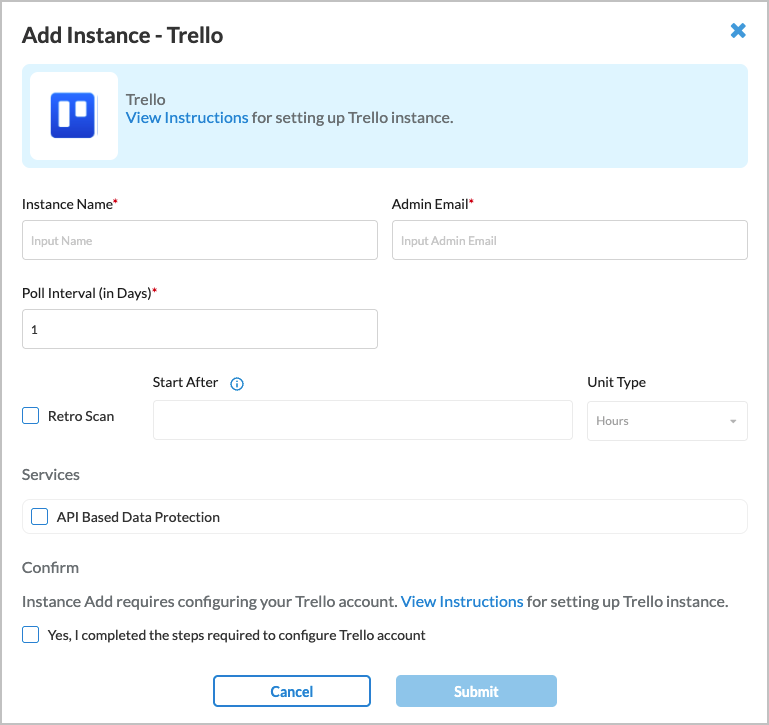This screenshot has height=725, width=769.
Task: Click the Cancel button
Action: [x=292, y=691]
